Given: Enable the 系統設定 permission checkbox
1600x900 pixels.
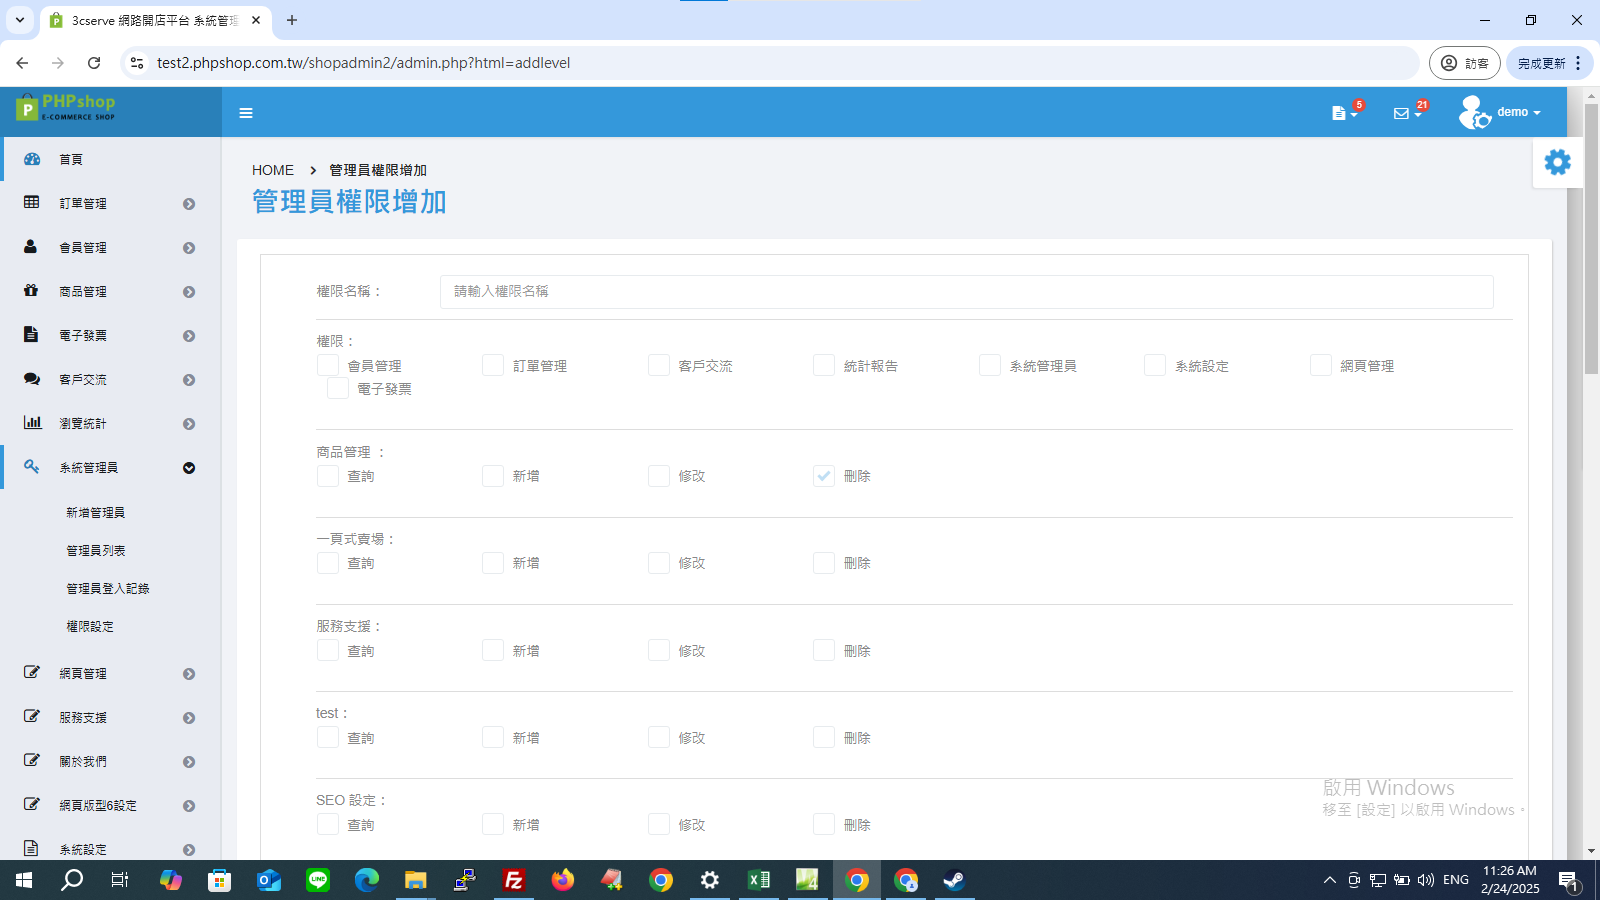Looking at the screenshot, I should click(x=1155, y=365).
